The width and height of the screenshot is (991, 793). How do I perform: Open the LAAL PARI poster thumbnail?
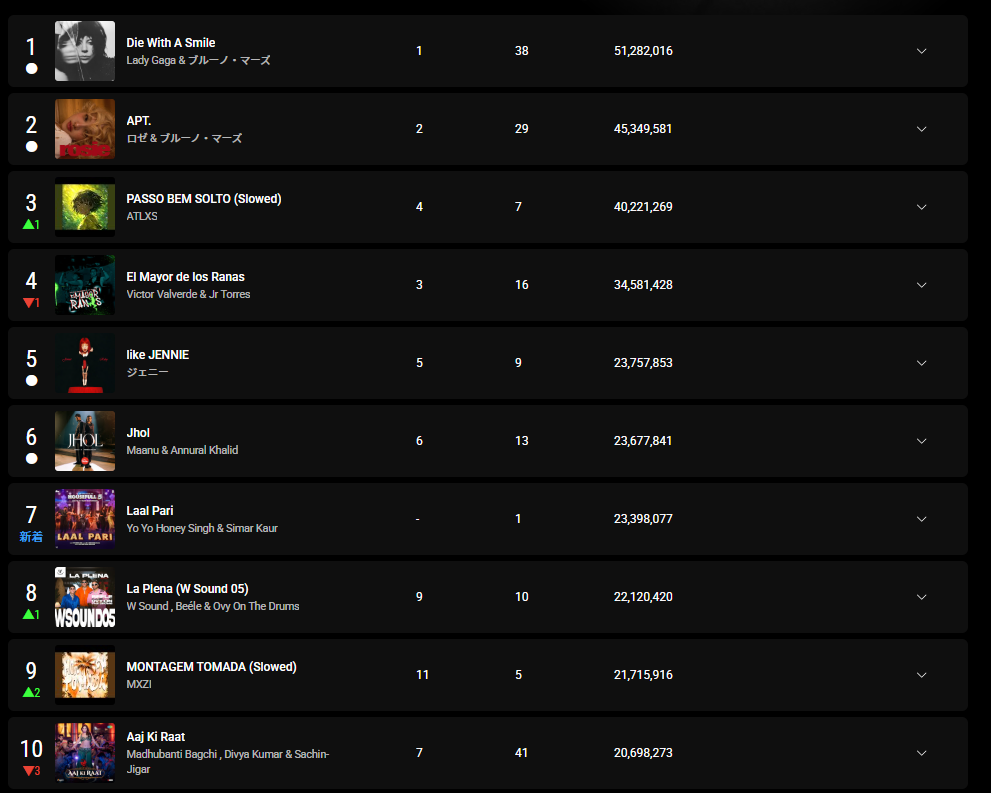point(85,519)
